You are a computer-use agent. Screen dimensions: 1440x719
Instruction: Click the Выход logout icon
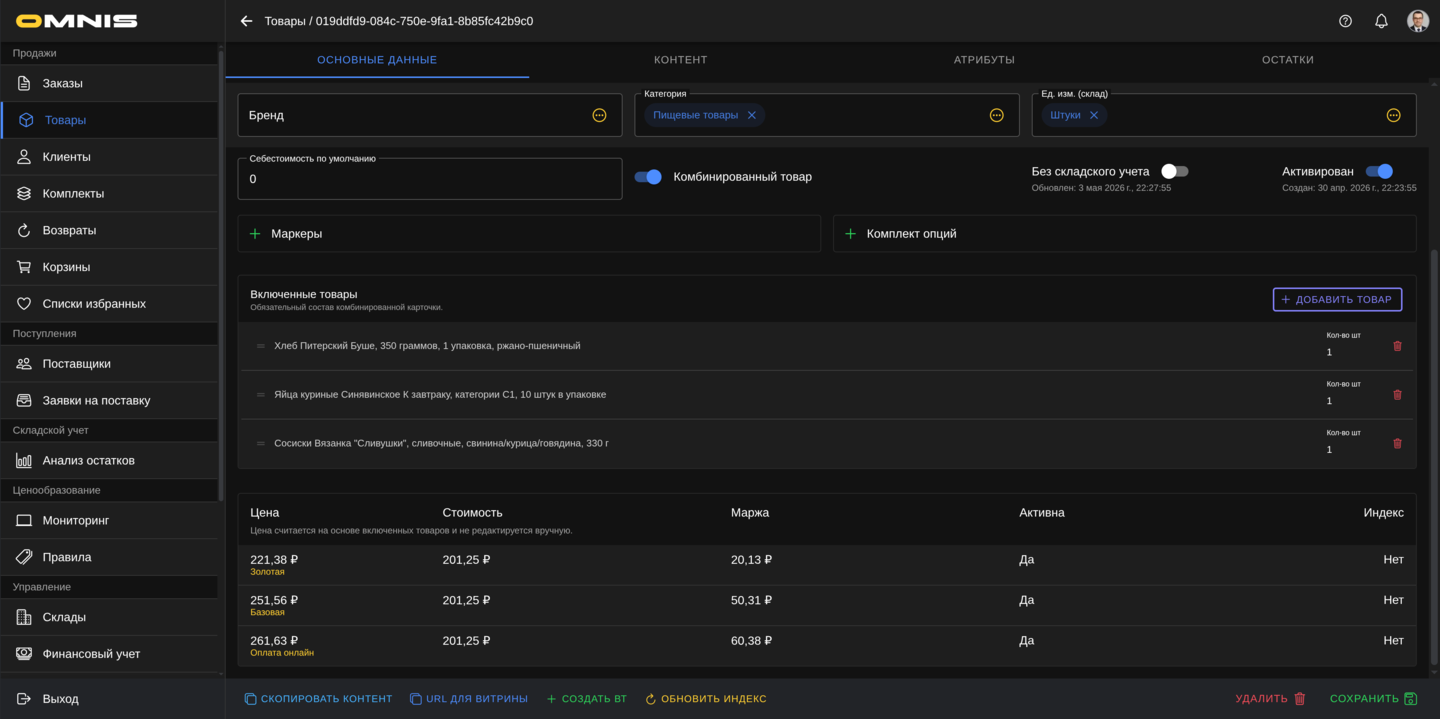(24, 699)
